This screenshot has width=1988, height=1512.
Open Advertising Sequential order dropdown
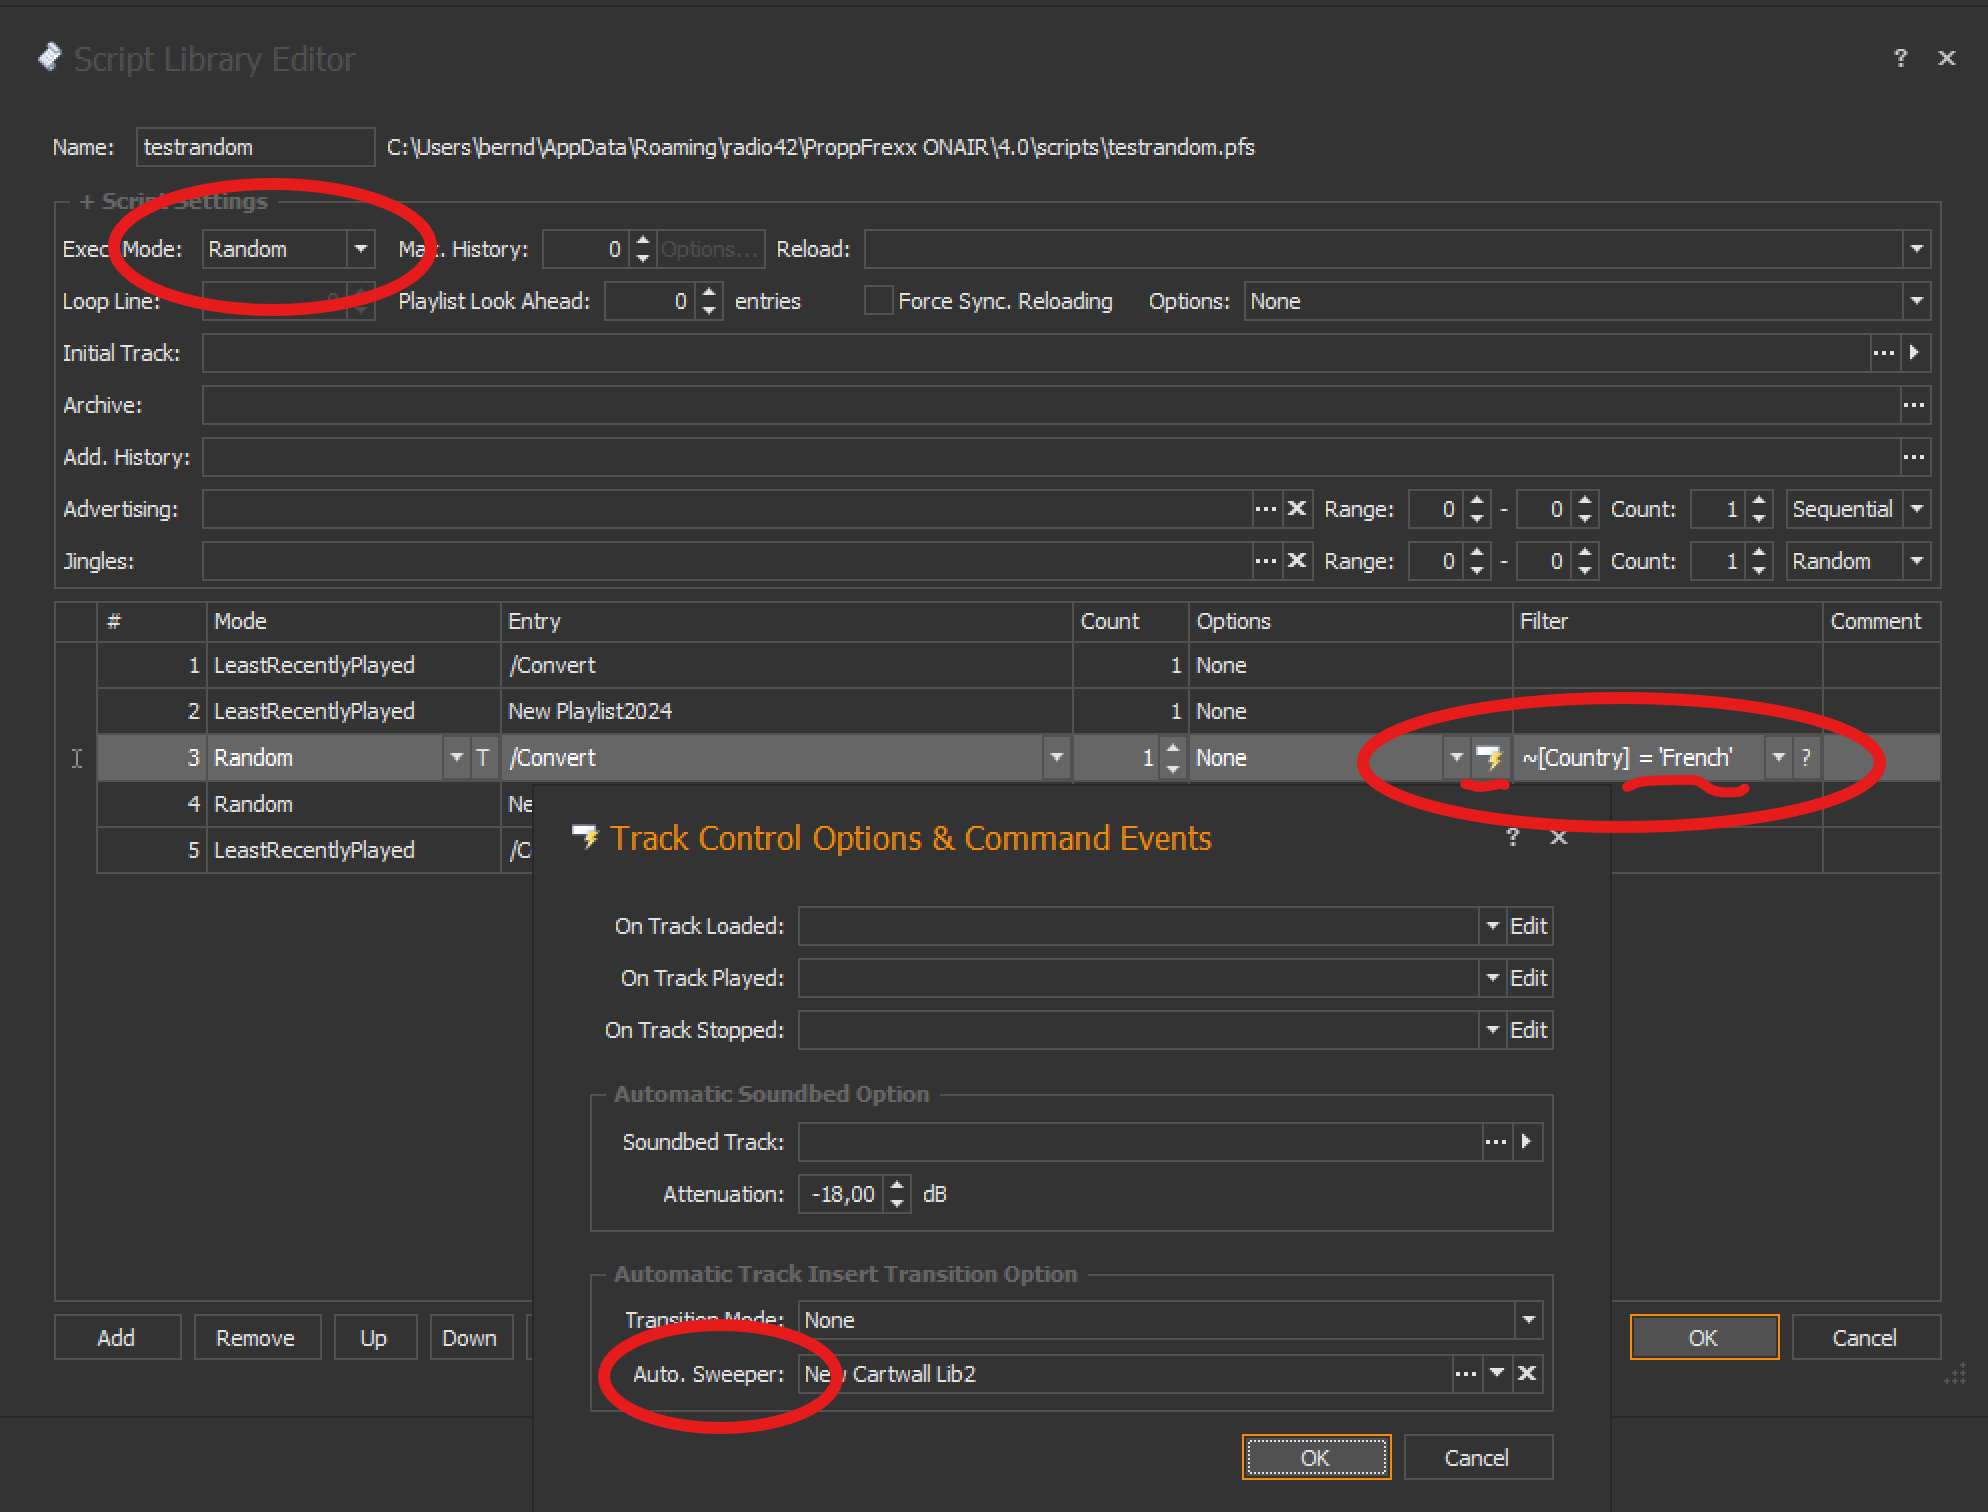[1916, 509]
